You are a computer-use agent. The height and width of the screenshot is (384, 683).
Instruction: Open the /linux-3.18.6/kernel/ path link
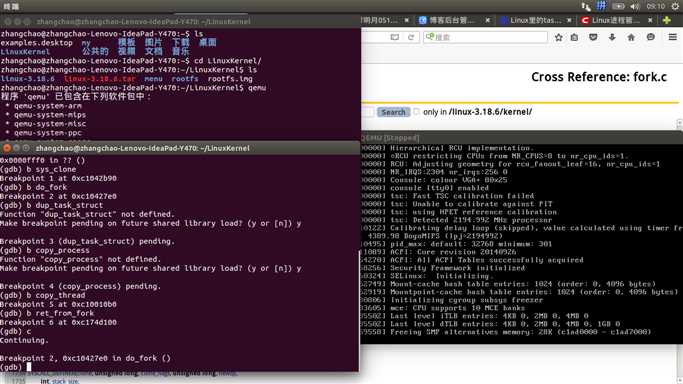point(490,112)
